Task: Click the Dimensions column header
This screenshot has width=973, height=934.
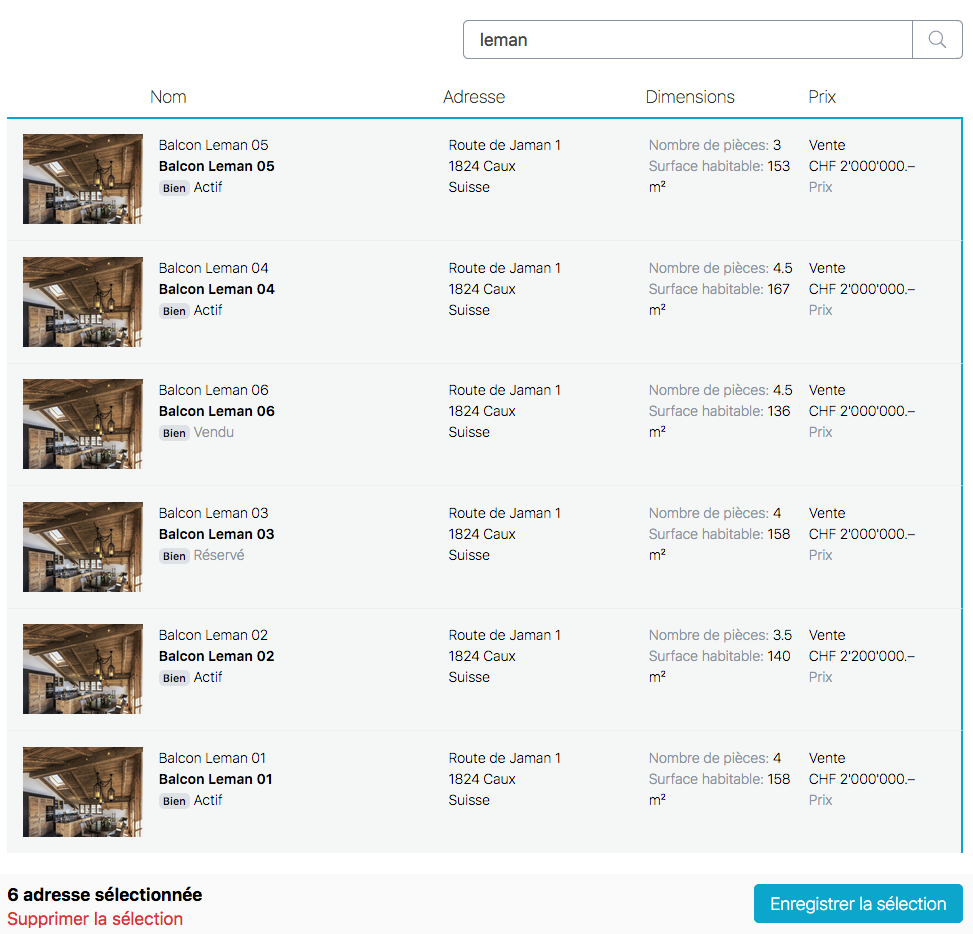Action: (690, 97)
